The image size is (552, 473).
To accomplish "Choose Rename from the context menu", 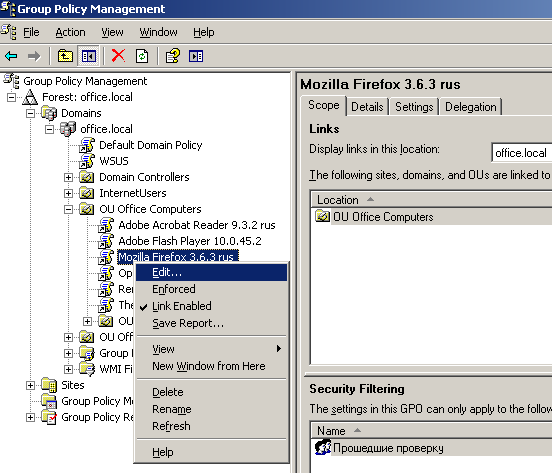I will (212, 409).
